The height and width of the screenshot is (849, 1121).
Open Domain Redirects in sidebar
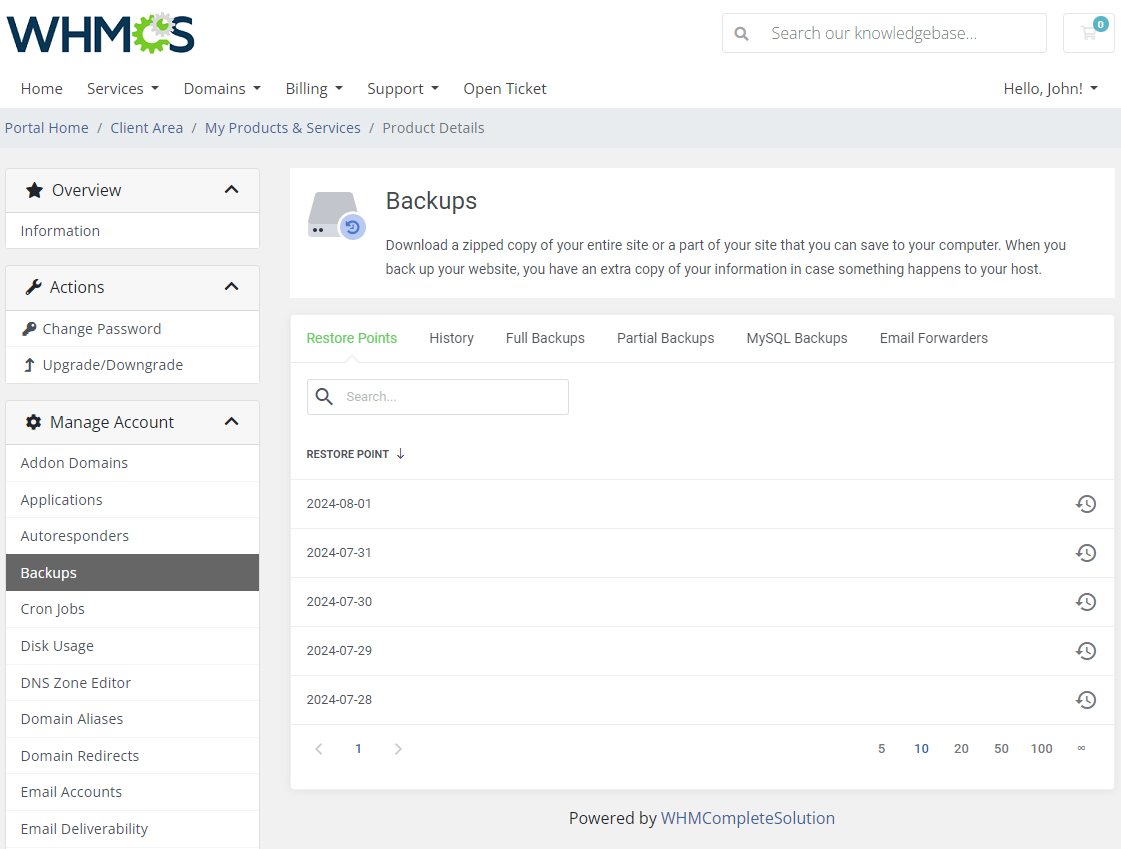[x=132, y=756]
